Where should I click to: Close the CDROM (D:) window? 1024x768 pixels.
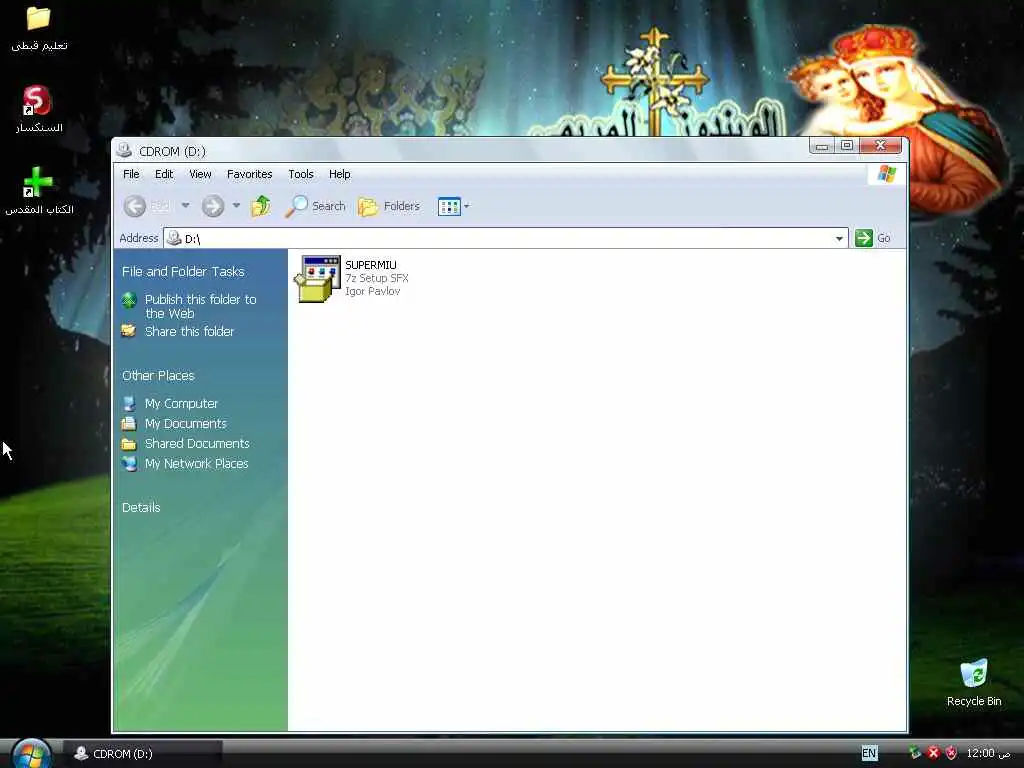pos(880,145)
